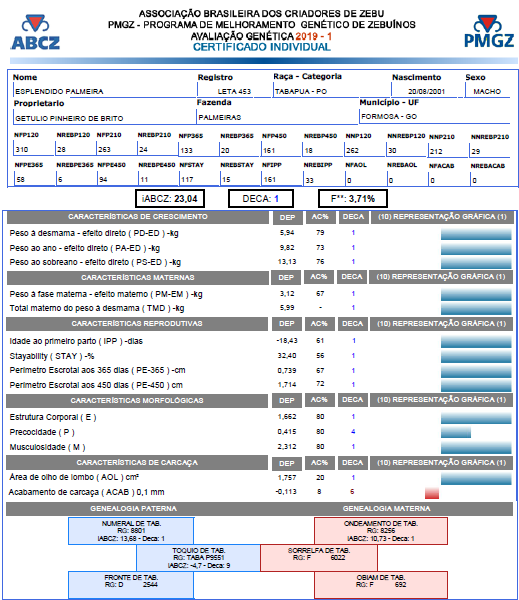519x600 pixels.
Task: Click the breed value TABAPUA - PO
Action: tap(301, 91)
